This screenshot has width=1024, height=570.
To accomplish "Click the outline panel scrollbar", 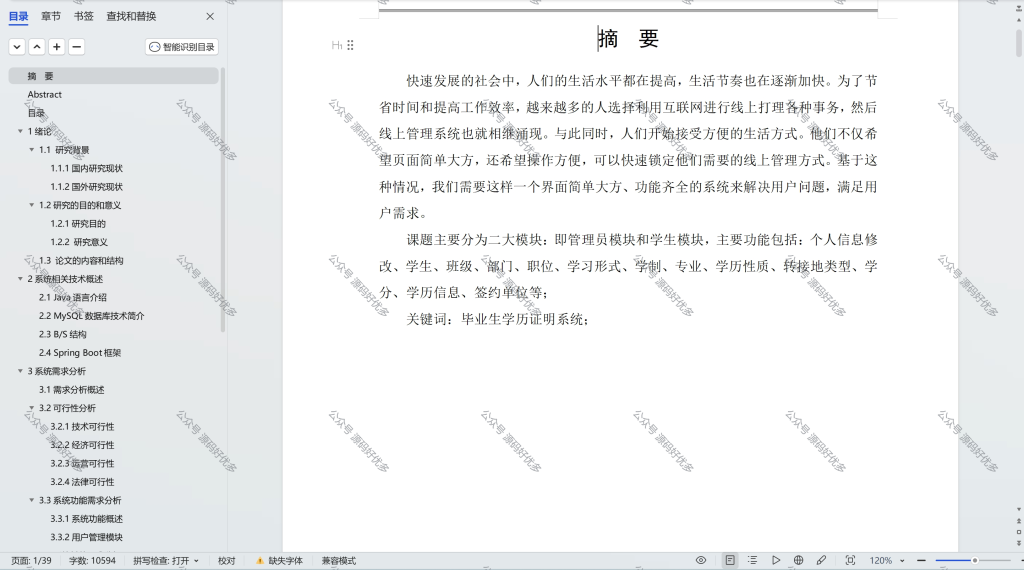I will 223,200.
